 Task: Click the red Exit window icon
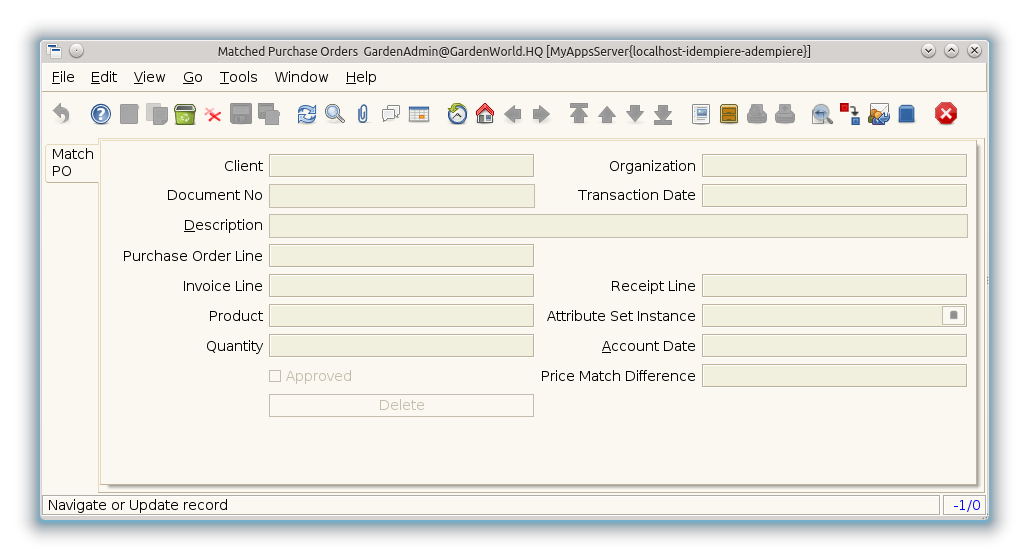[945, 114]
